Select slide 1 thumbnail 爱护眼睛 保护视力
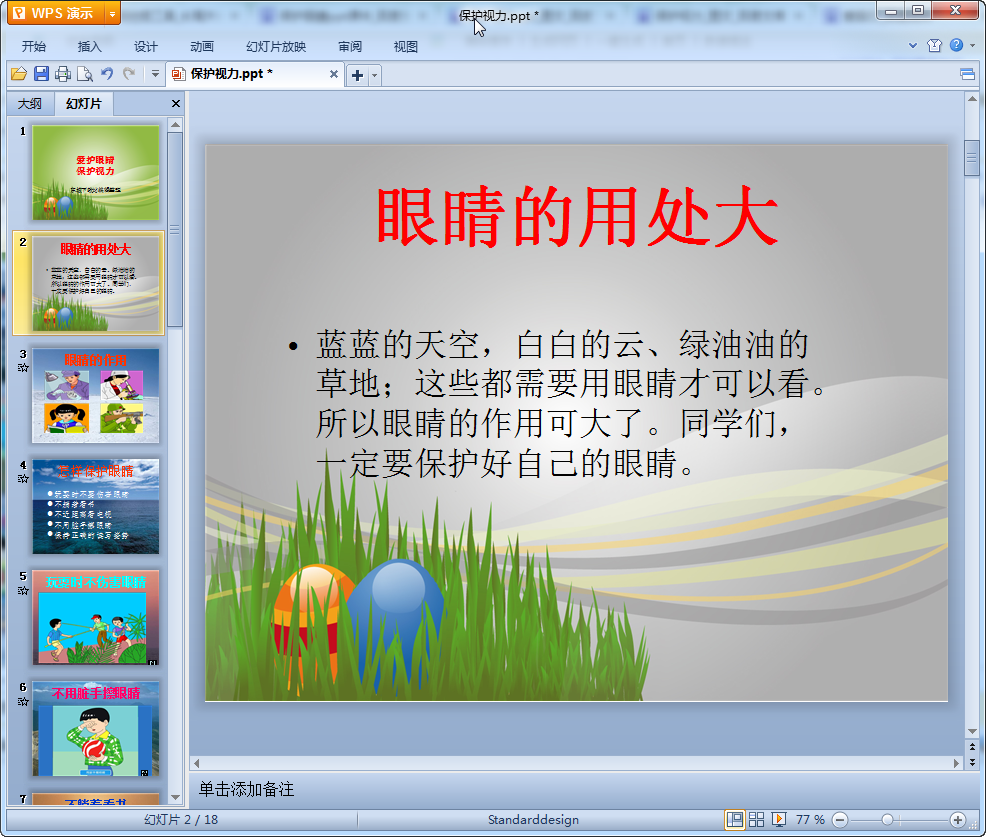Viewport: 986px width, 837px height. pyautogui.click(x=96, y=172)
